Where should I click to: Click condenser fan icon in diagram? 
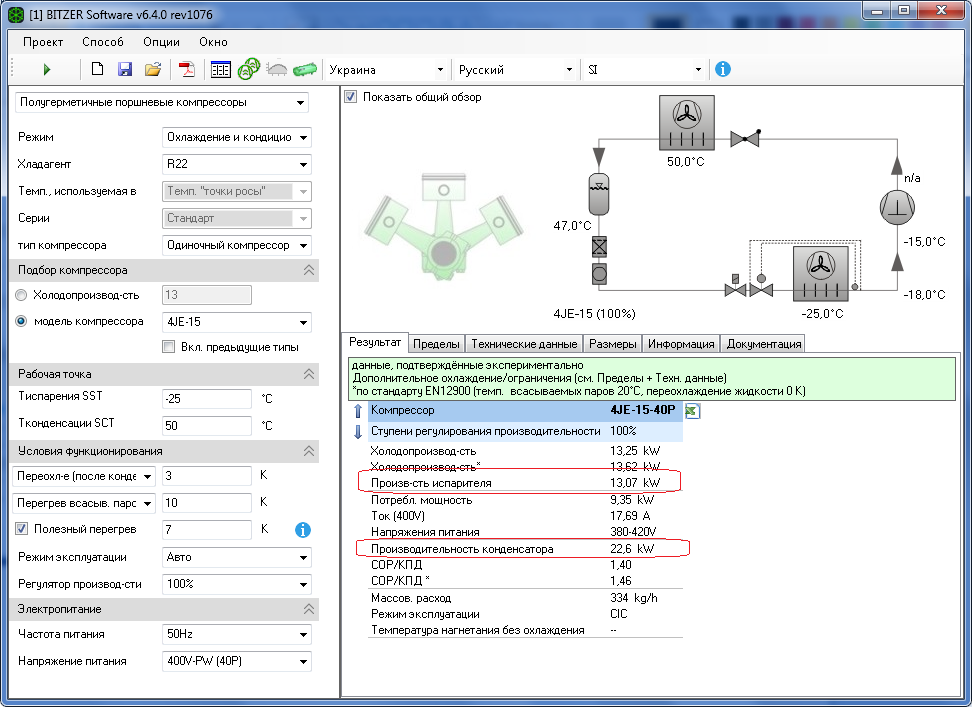tap(686, 122)
